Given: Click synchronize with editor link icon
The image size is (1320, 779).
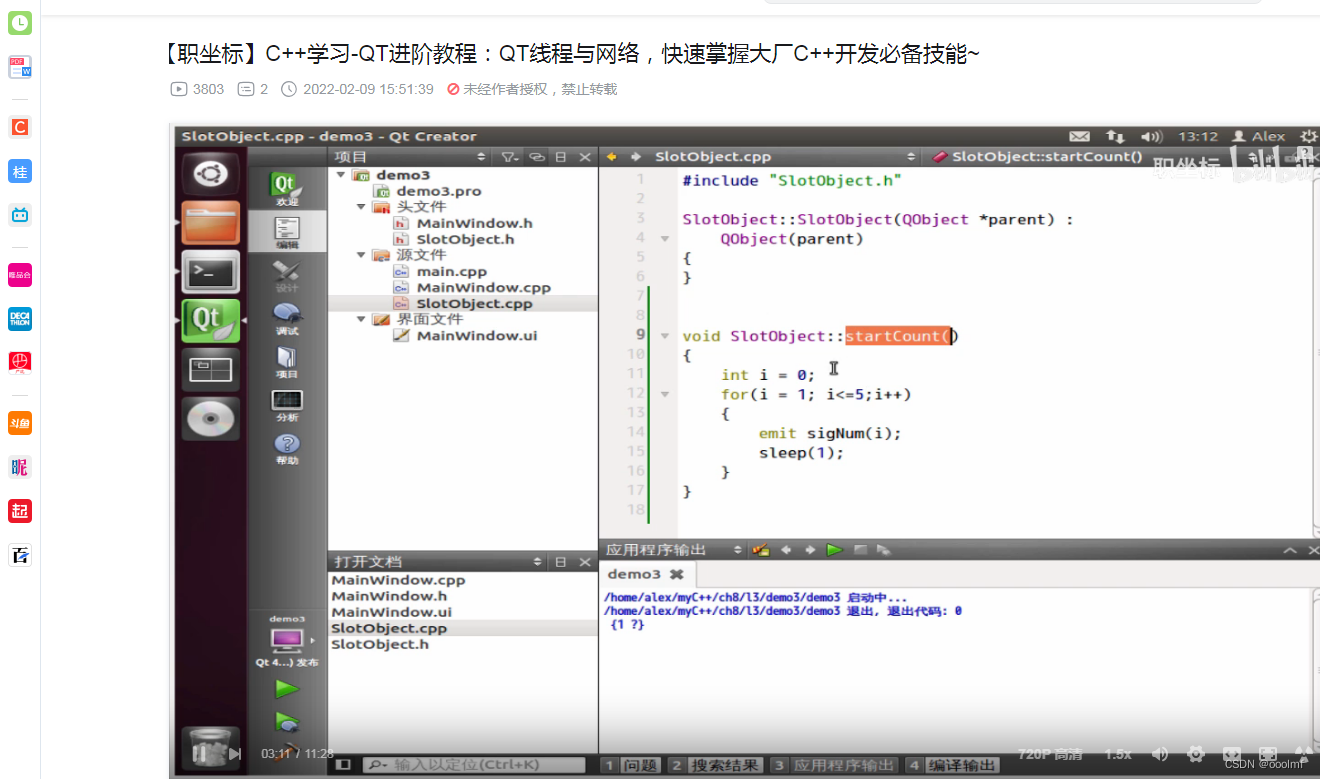Looking at the screenshot, I should pos(537,157).
